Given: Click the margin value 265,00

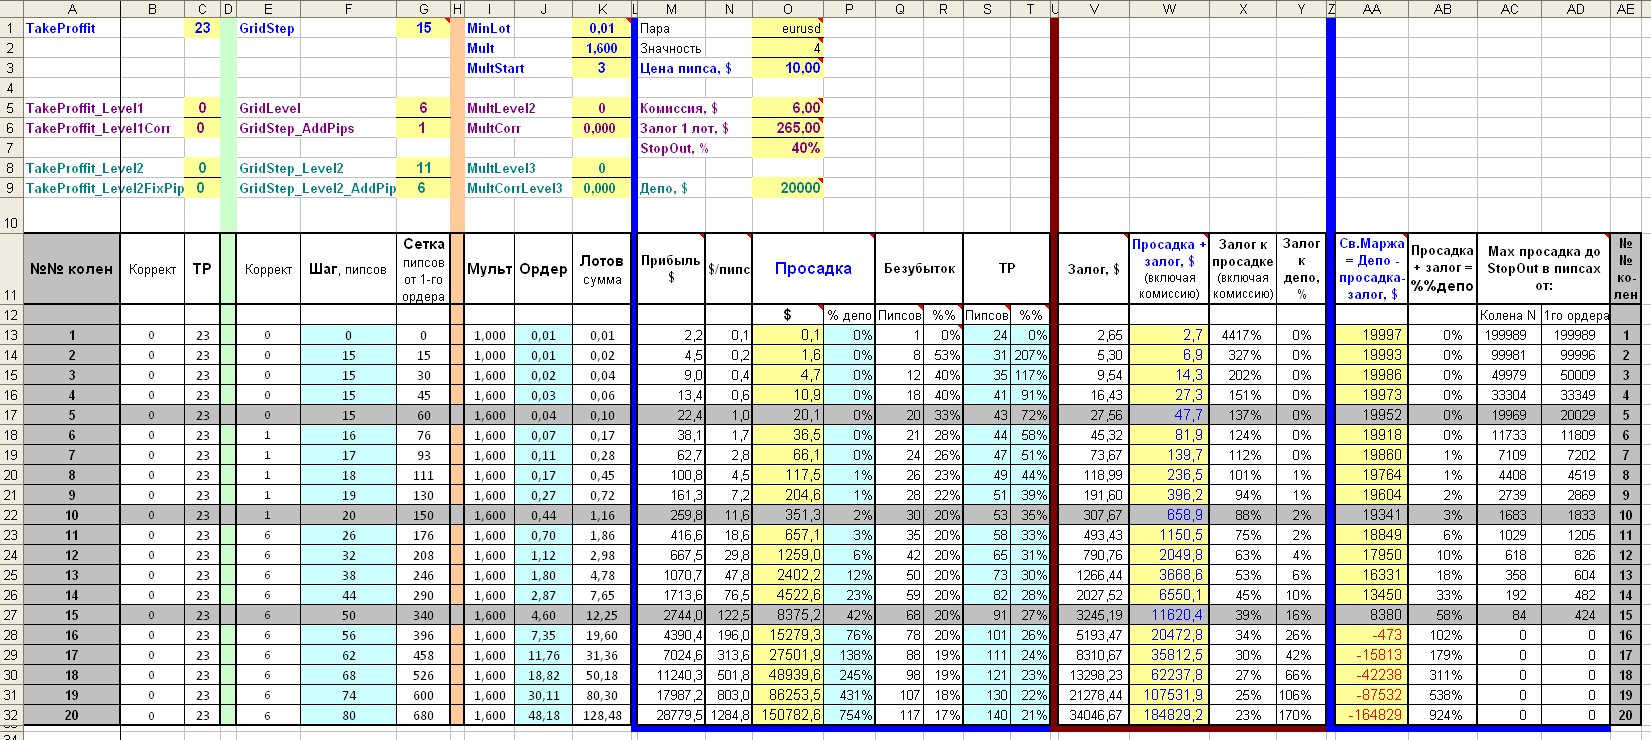Looking at the screenshot, I should click(787, 128).
